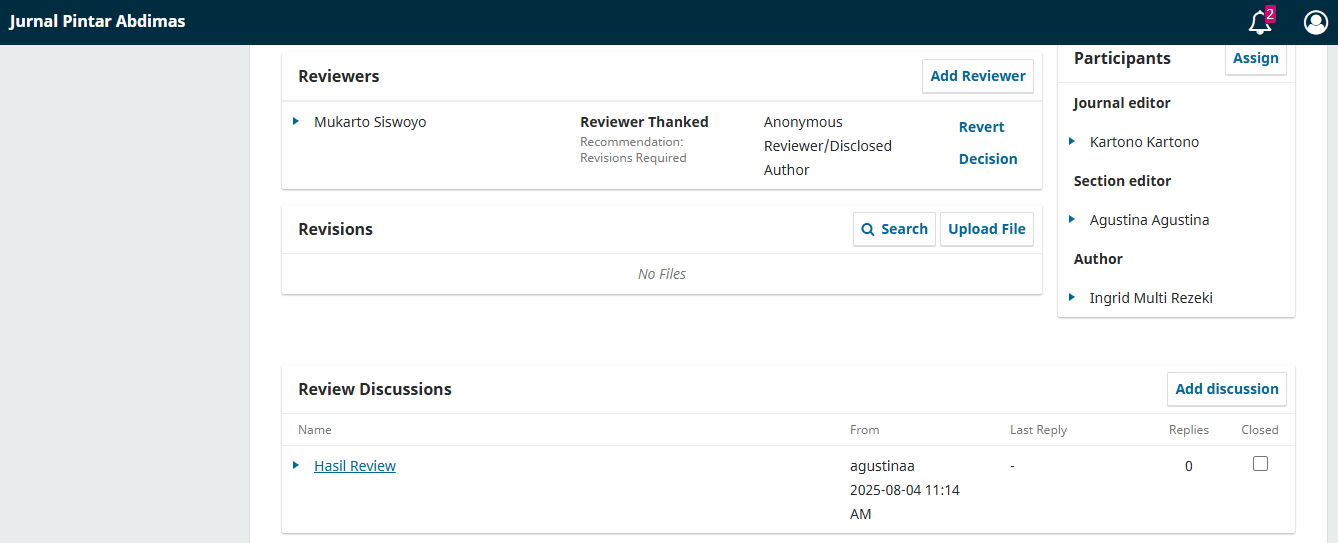
Task: Expand Ingrid Multi Rezeki author entry
Action: pyautogui.click(x=1072, y=297)
